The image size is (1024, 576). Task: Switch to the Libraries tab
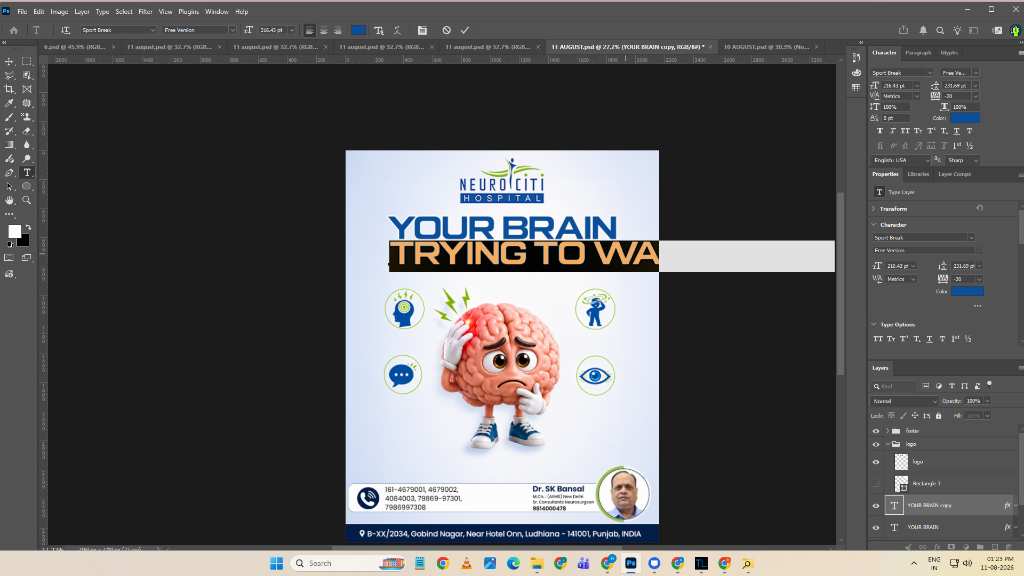(x=918, y=174)
